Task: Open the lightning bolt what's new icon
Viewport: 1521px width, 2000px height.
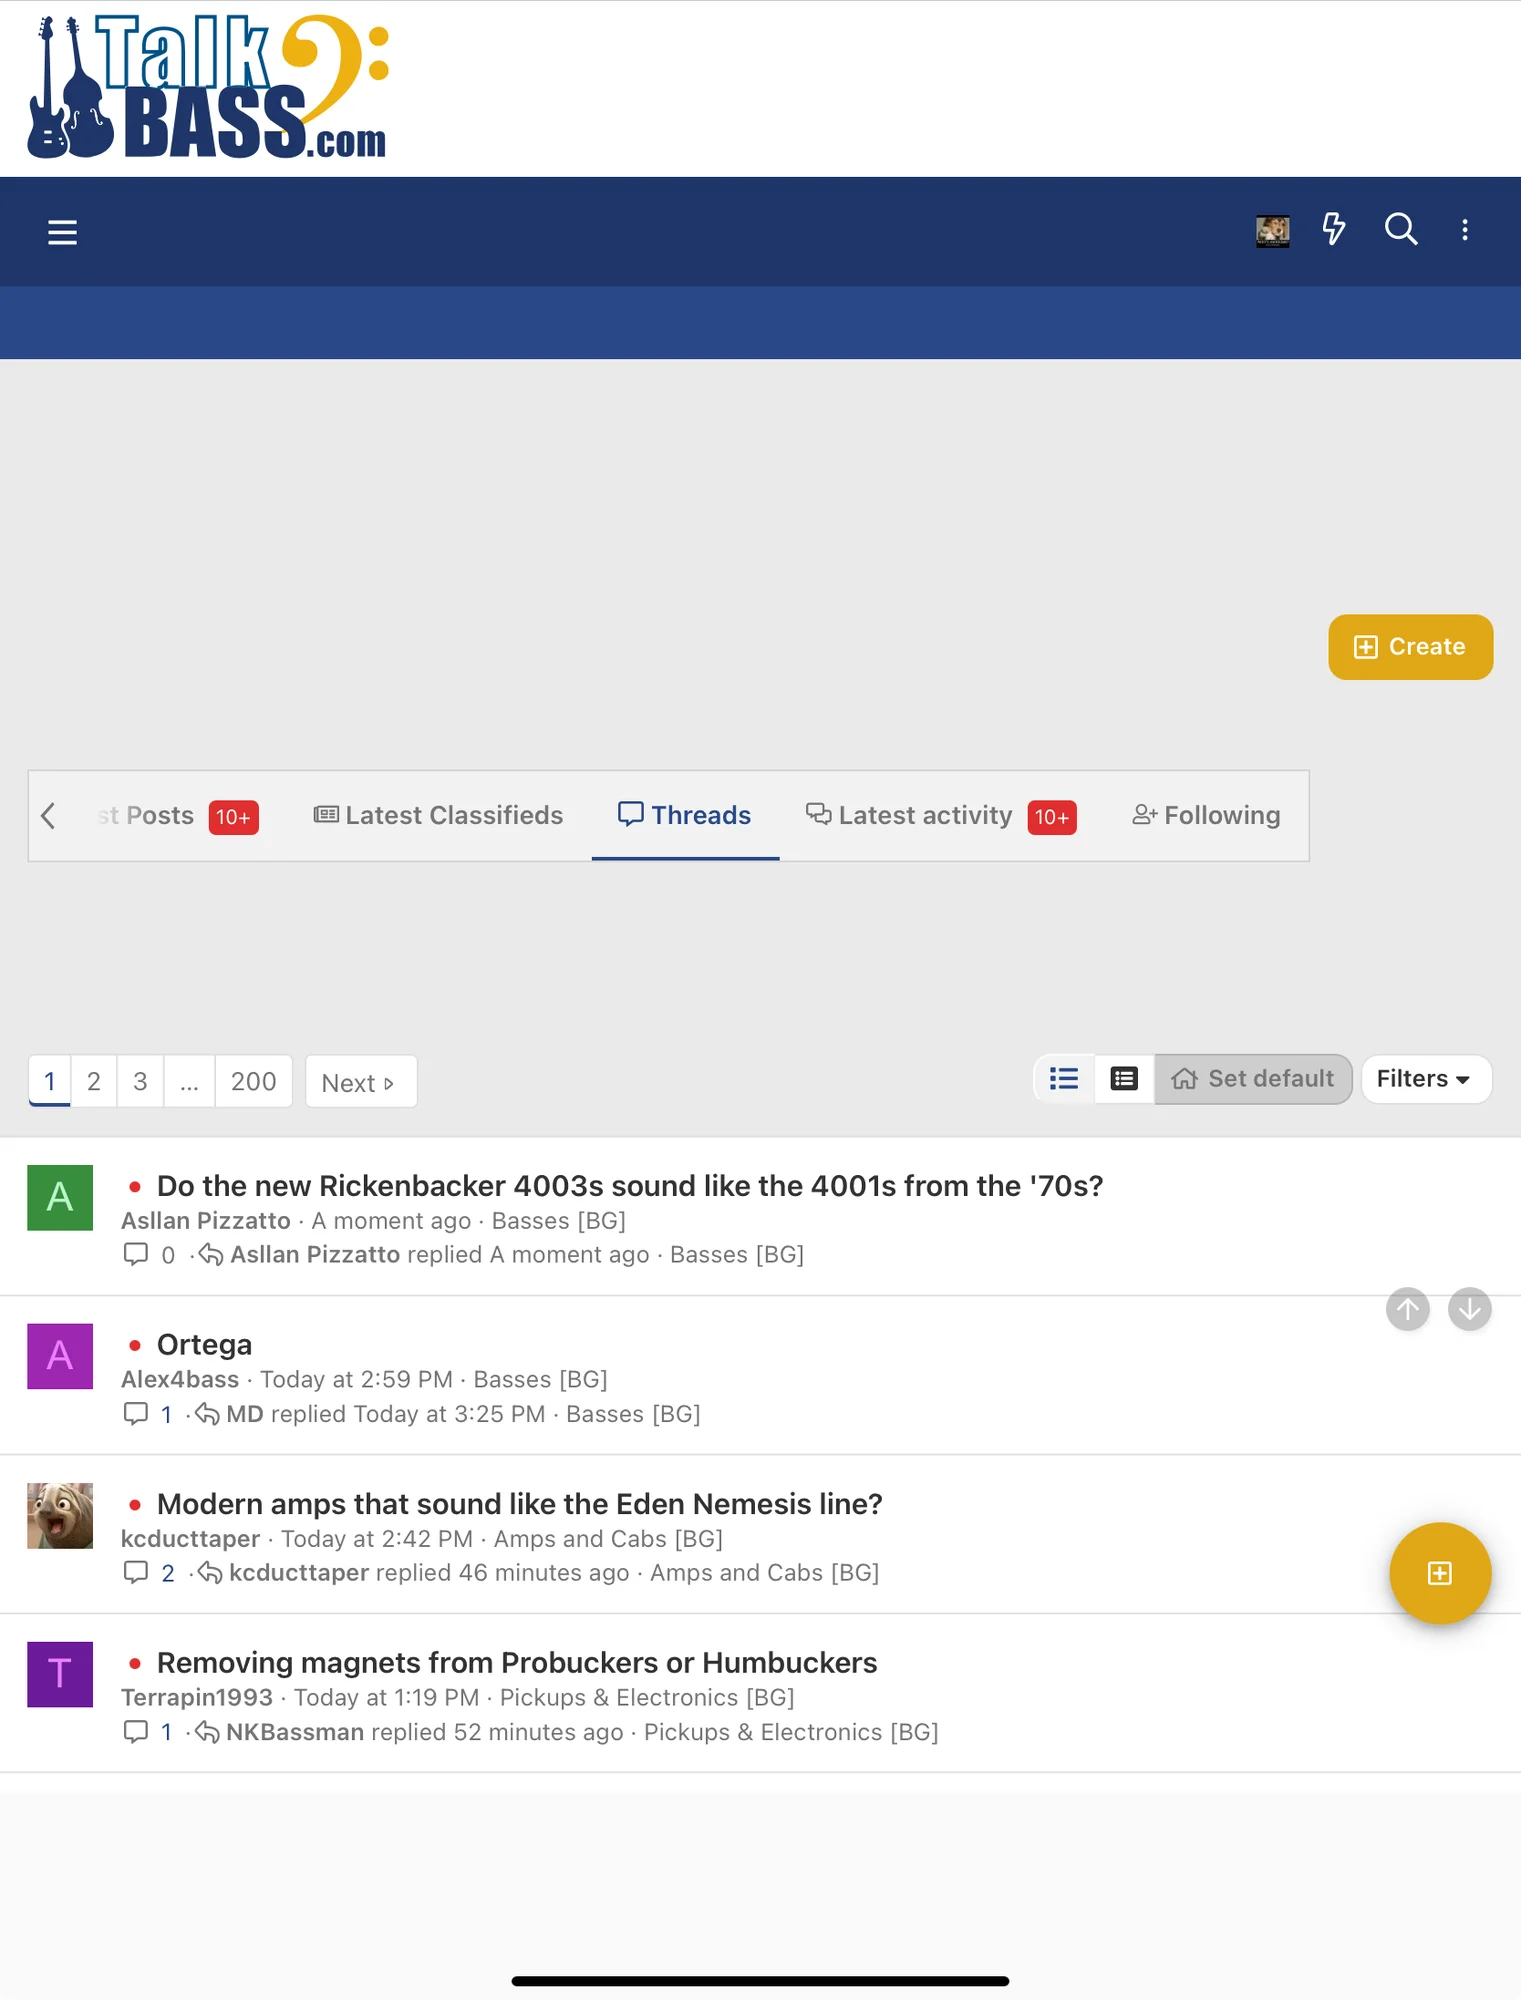Action: pos(1334,230)
